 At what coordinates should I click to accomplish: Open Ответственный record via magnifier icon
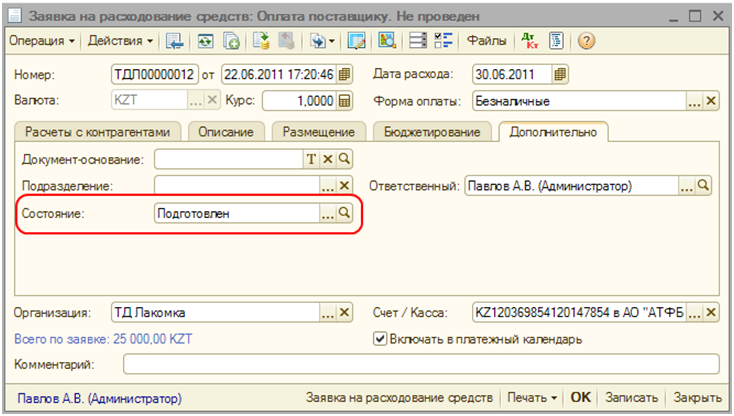[703, 186]
